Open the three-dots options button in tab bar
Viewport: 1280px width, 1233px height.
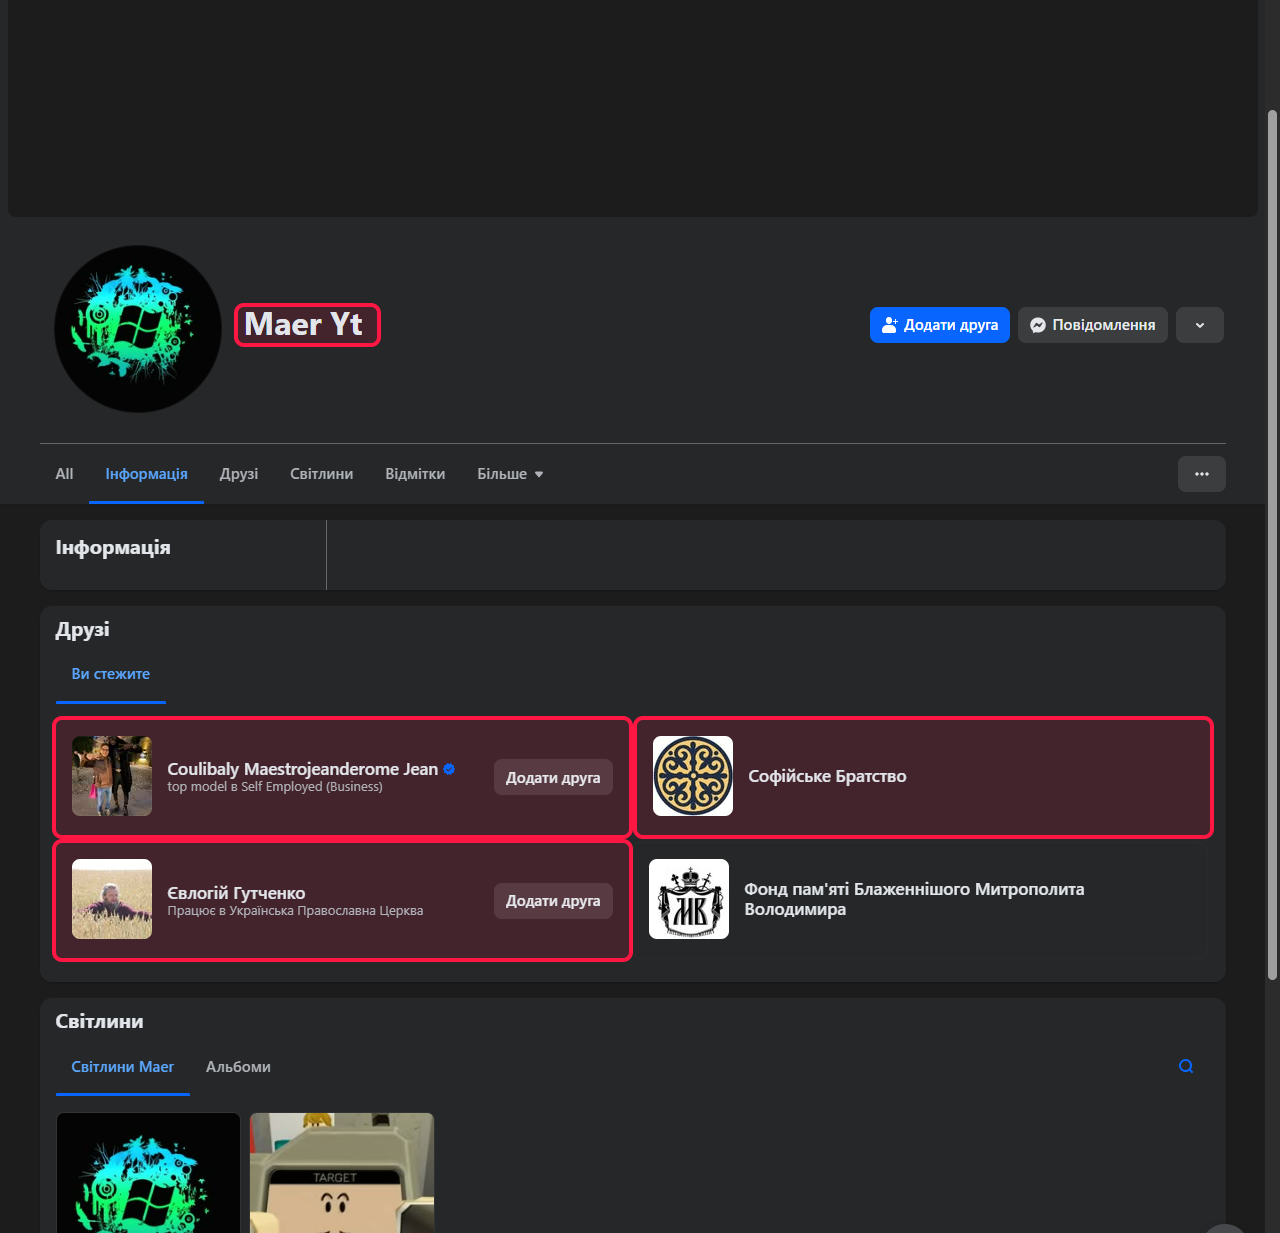pyautogui.click(x=1202, y=474)
